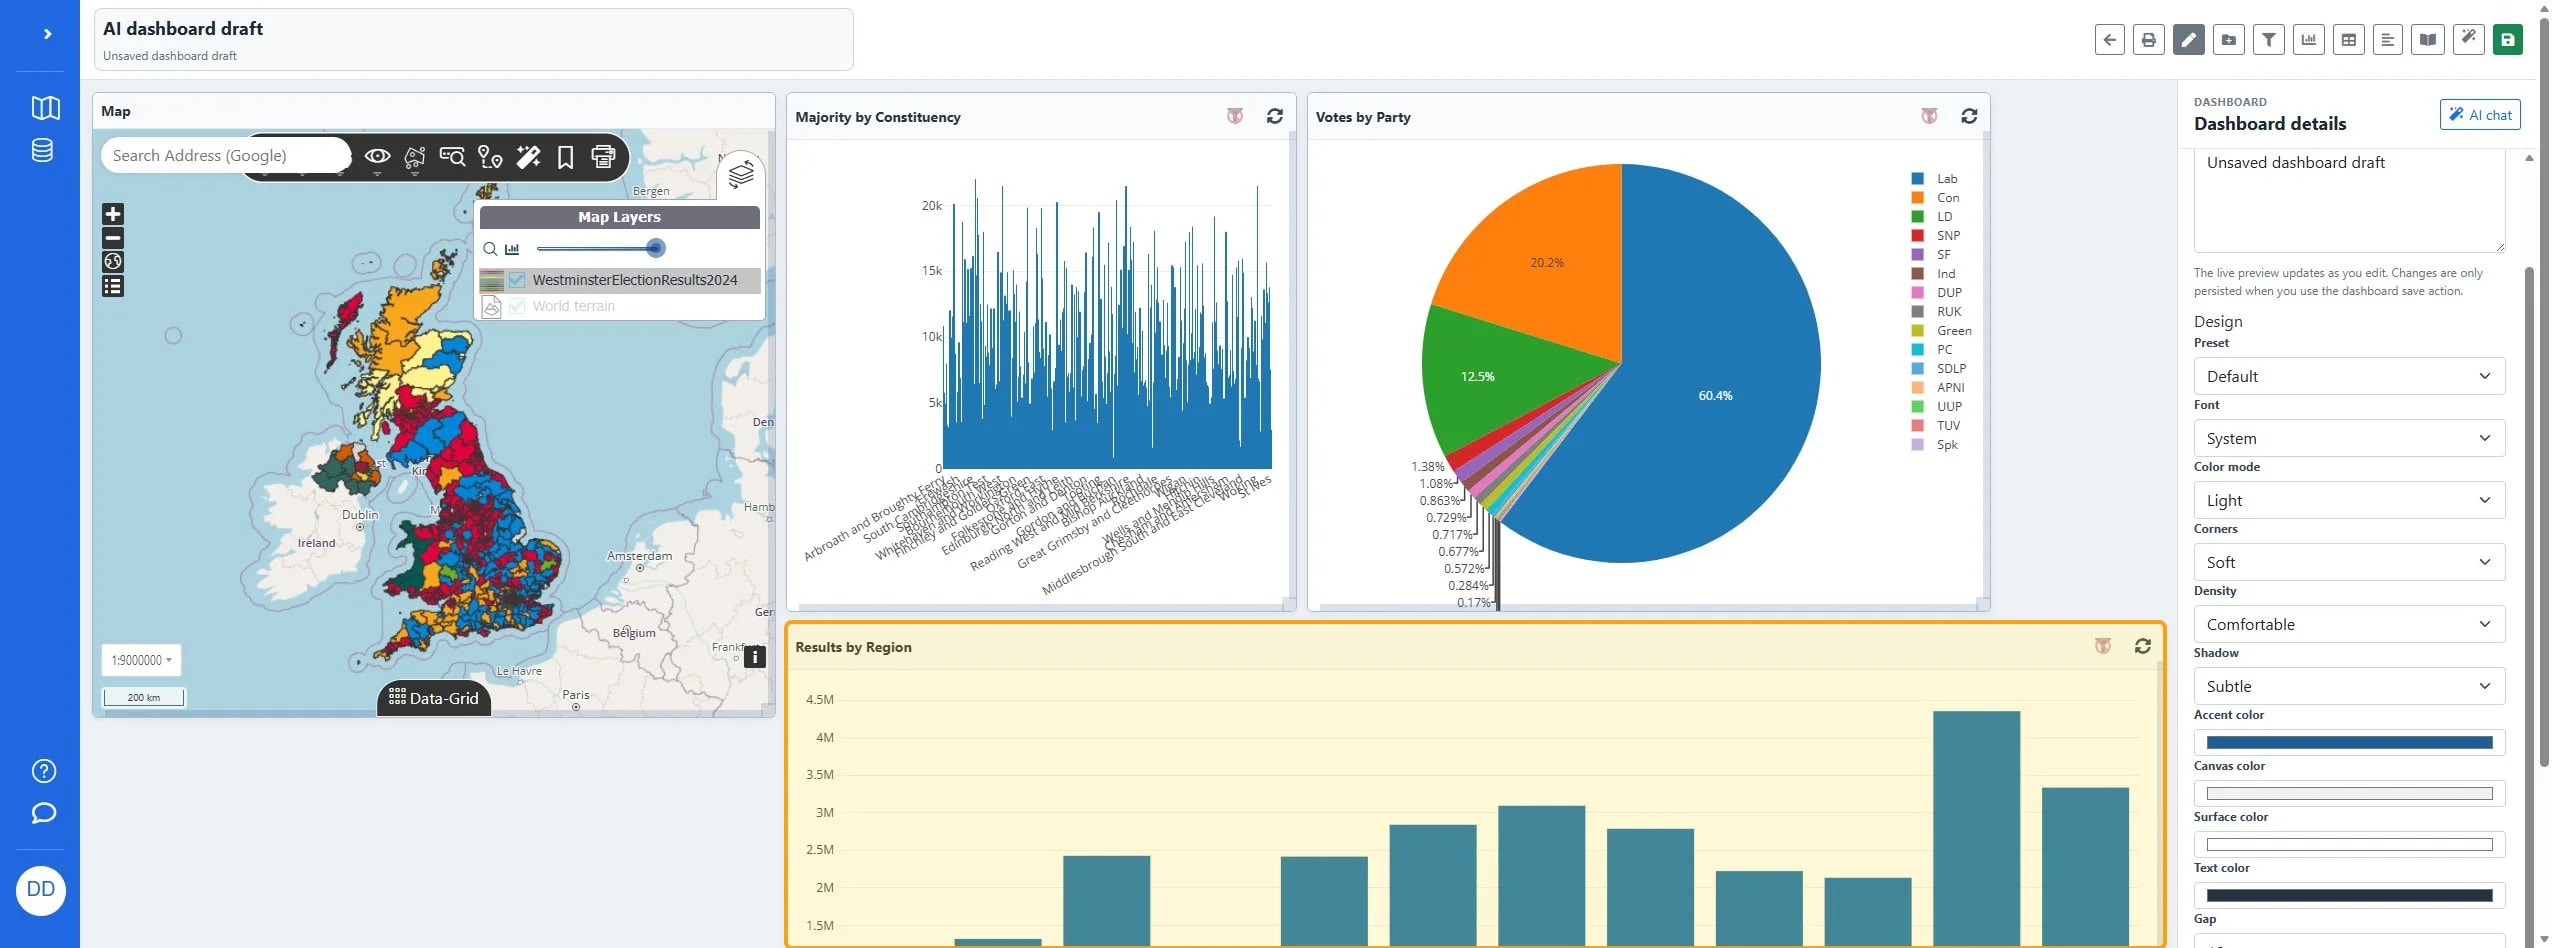Image resolution: width=2552 pixels, height=948 pixels.
Task: Open the Corners Soft dropdown
Action: point(2348,562)
